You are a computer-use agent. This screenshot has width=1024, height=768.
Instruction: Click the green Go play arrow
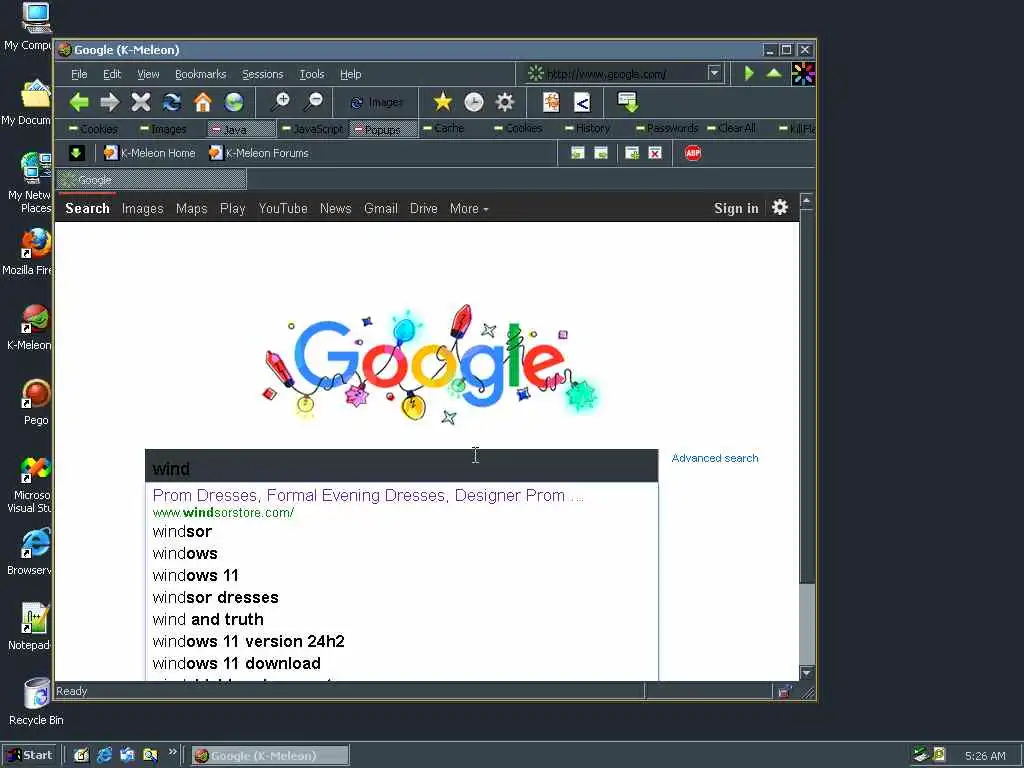click(x=749, y=73)
